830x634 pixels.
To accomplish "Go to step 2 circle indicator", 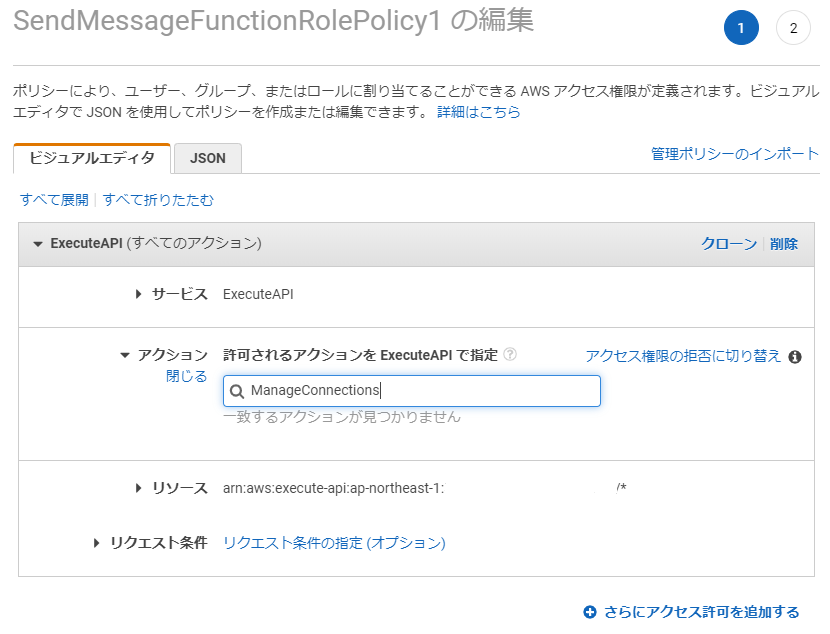I will 793,28.
